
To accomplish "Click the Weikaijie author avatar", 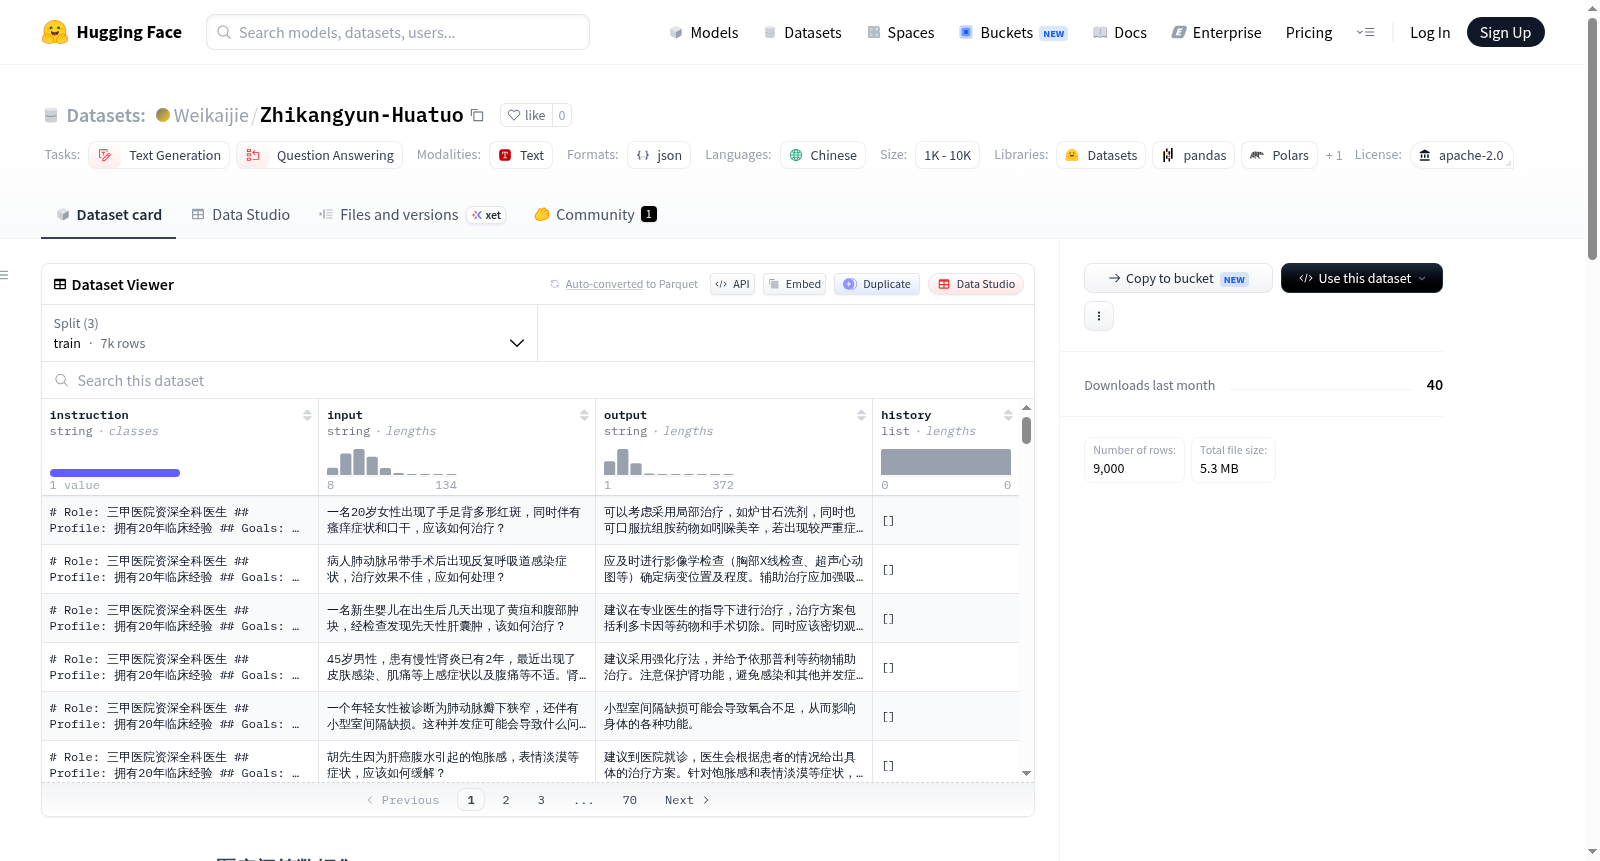I will pyautogui.click(x=163, y=115).
